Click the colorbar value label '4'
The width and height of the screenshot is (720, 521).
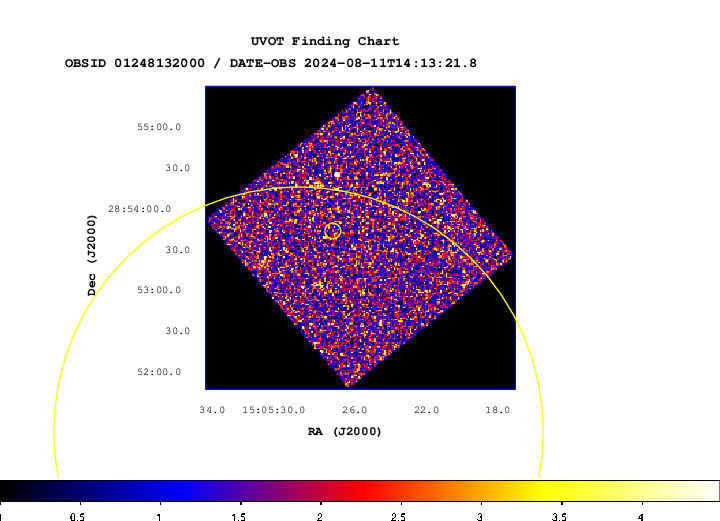[x=641, y=517]
